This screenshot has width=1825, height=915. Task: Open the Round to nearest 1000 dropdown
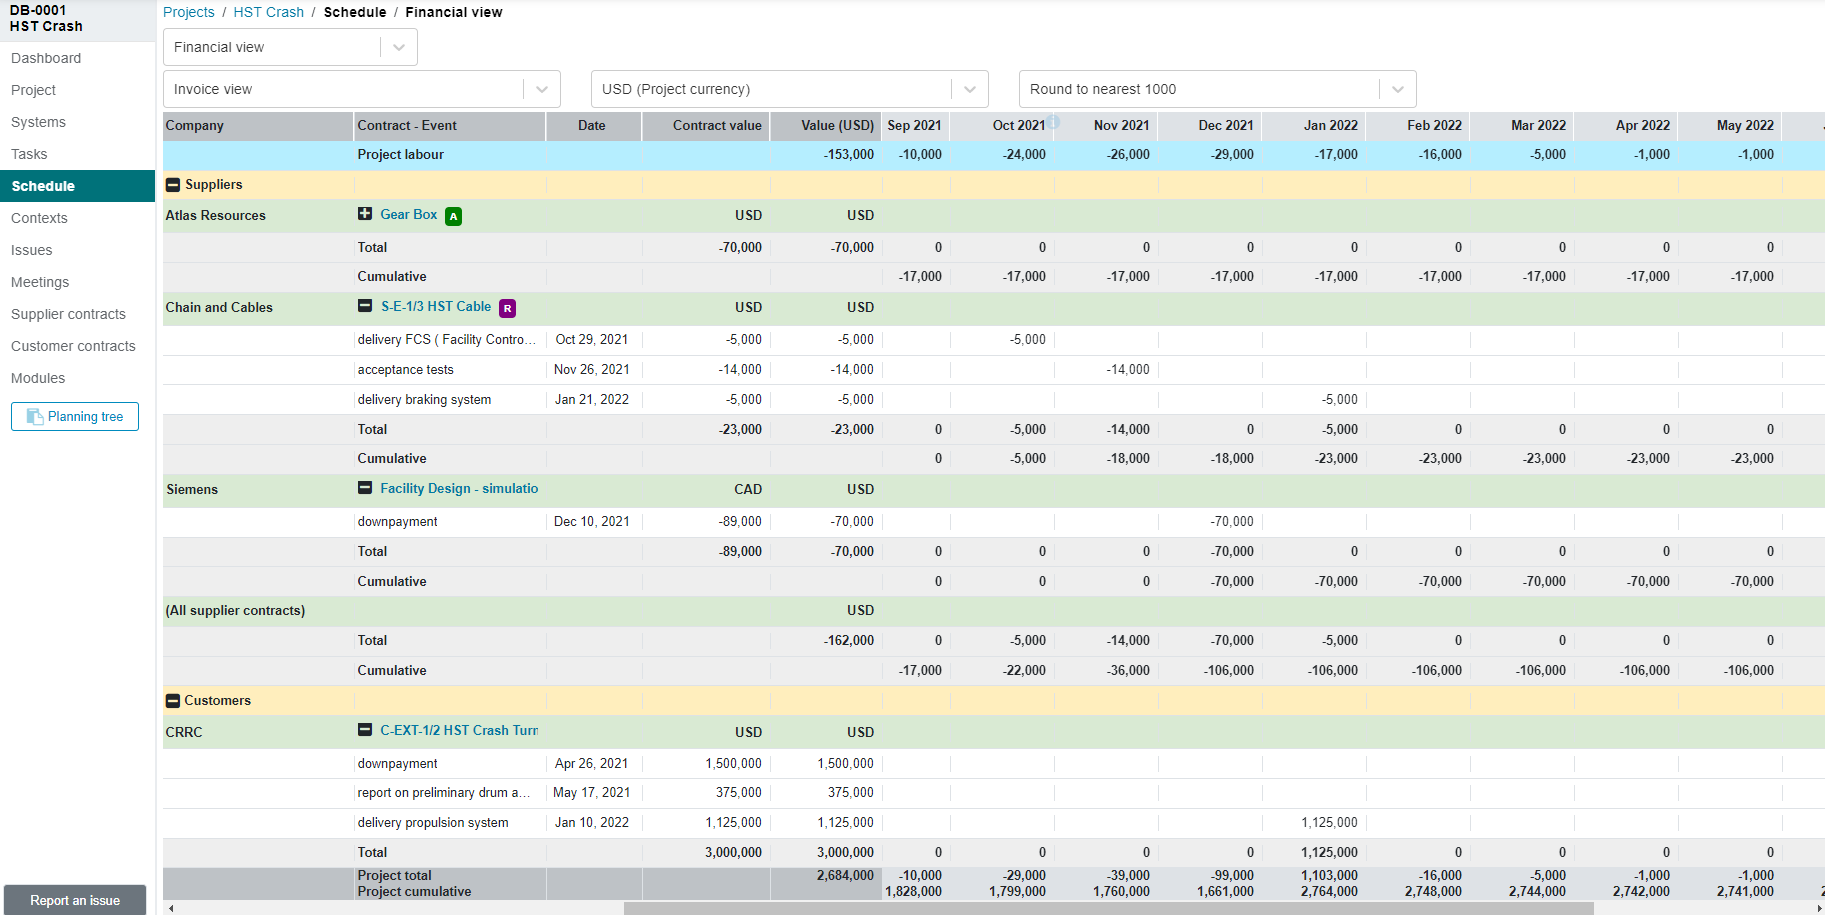coord(1218,89)
